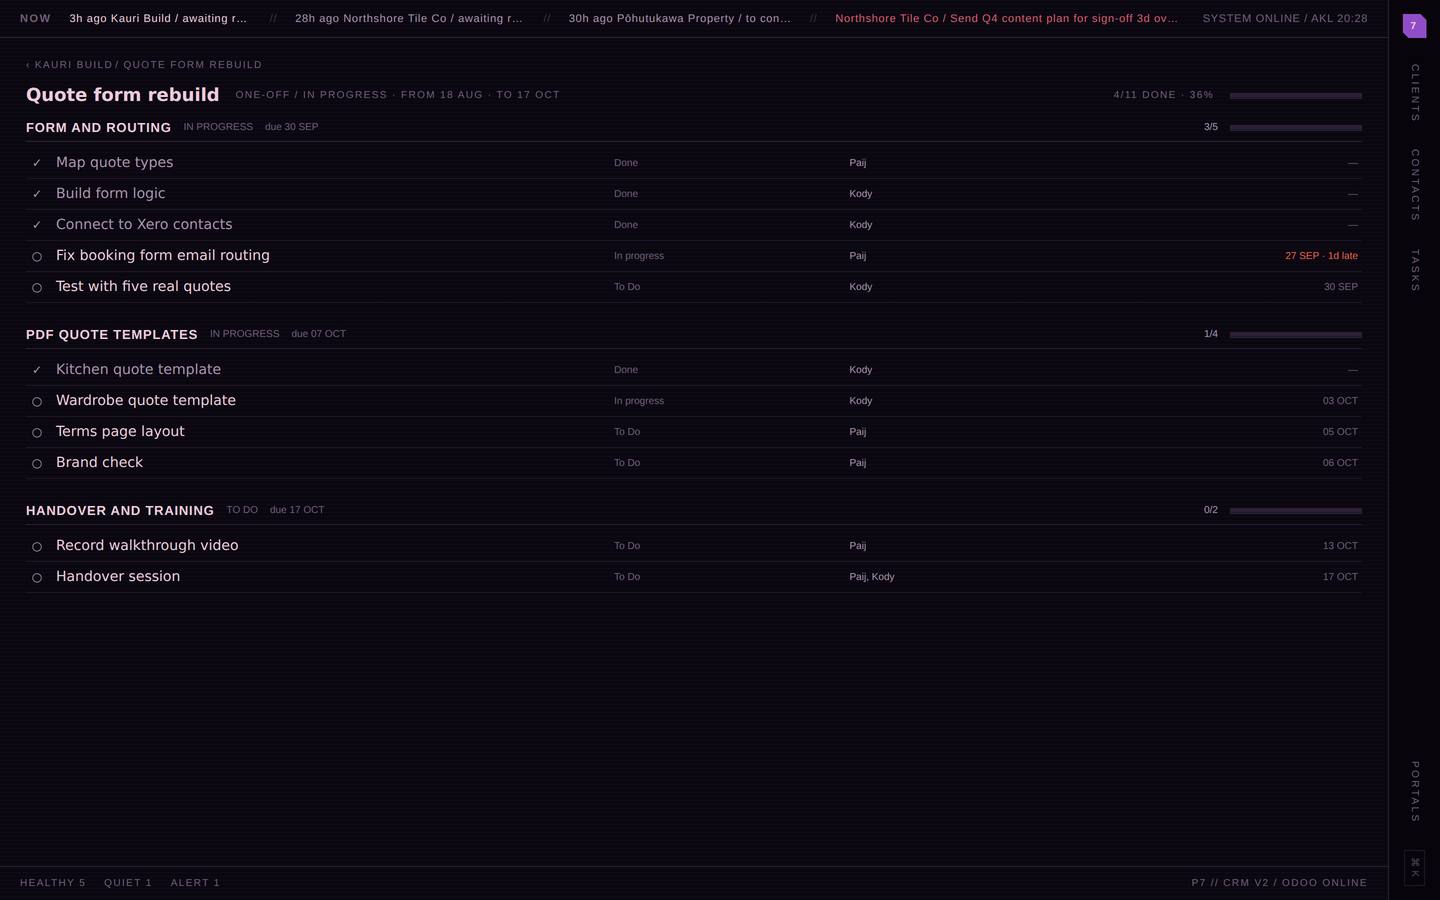Tick the Record walkthrough video circle
1440x900 pixels.
pyautogui.click(x=37, y=547)
